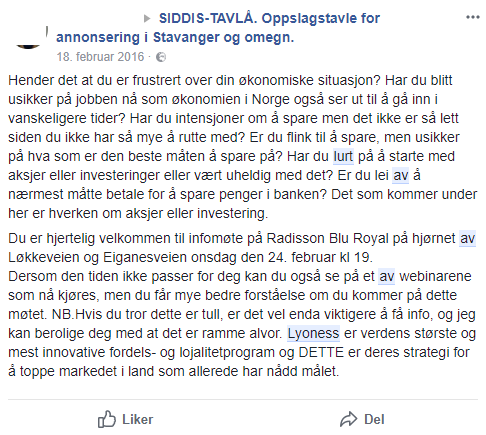Click the Liker button label

[137, 419]
